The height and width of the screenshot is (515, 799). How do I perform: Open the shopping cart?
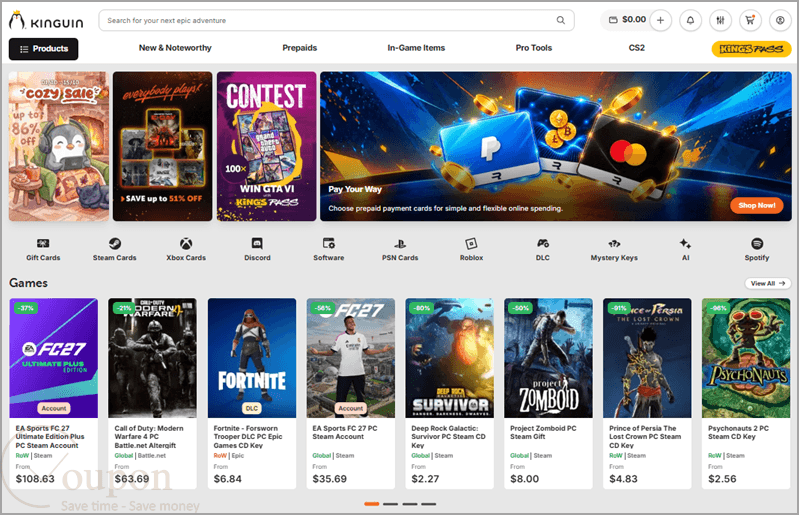pyautogui.click(x=750, y=20)
